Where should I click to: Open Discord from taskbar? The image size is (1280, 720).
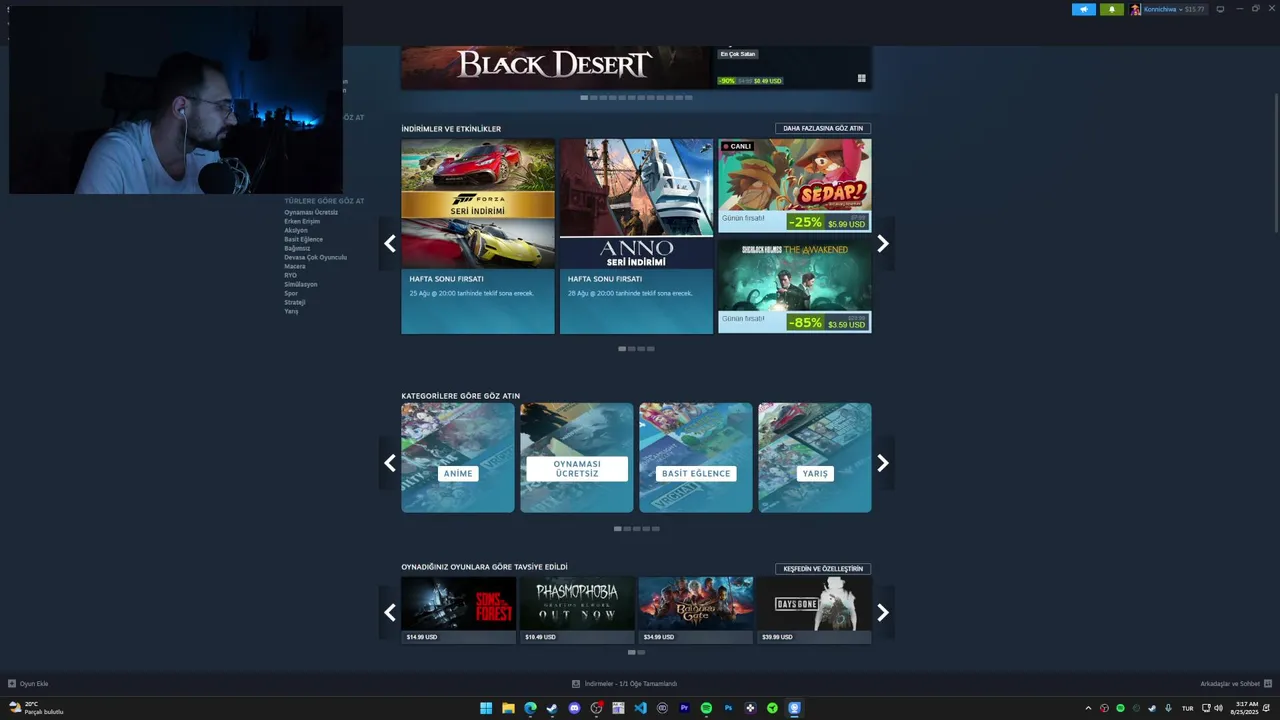pyautogui.click(x=574, y=708)
